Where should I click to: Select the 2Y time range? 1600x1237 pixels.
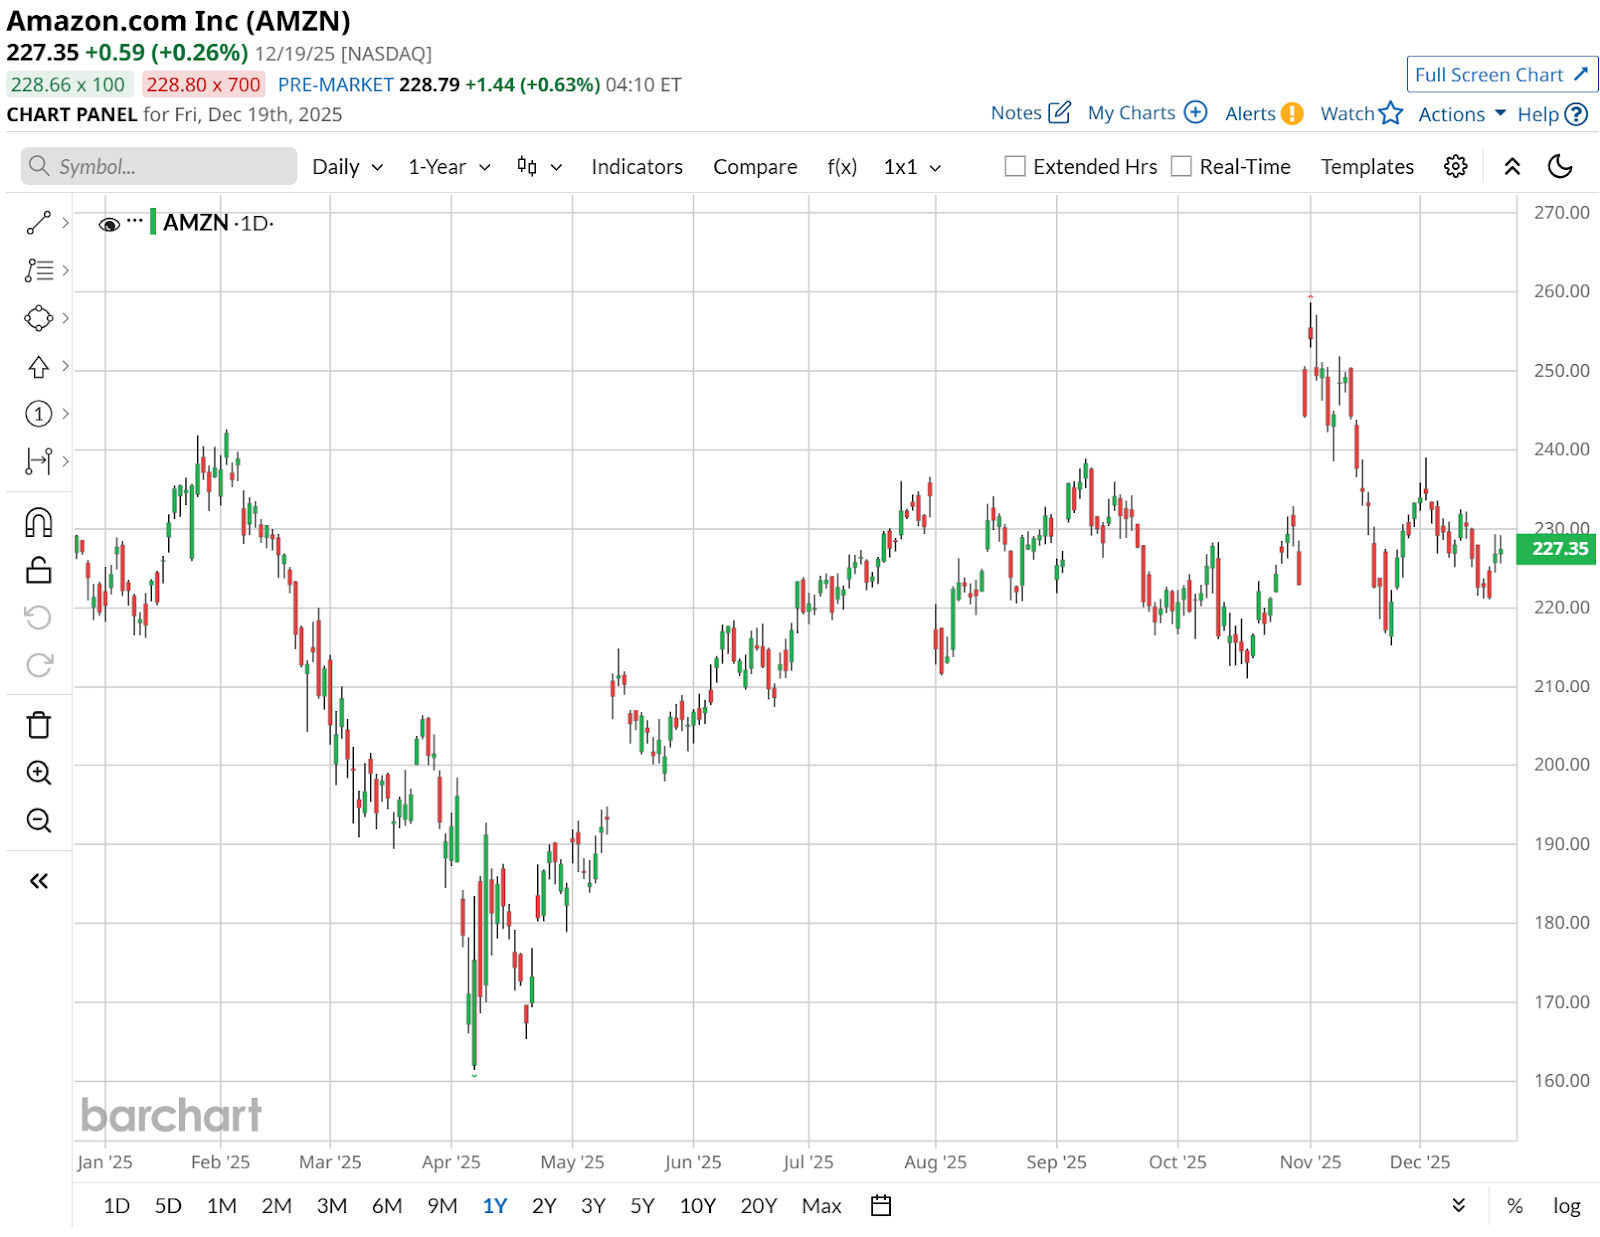544,1206
